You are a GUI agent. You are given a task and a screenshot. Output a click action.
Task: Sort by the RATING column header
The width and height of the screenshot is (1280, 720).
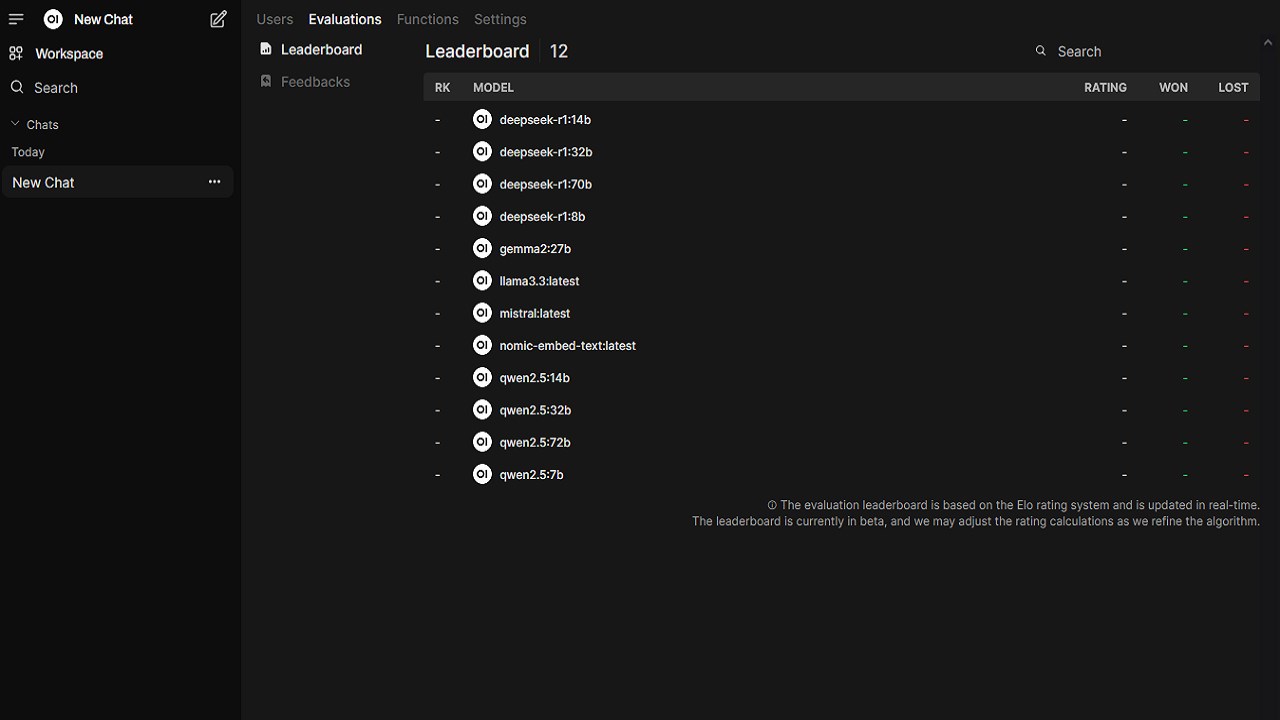[x=1105, y=87]
